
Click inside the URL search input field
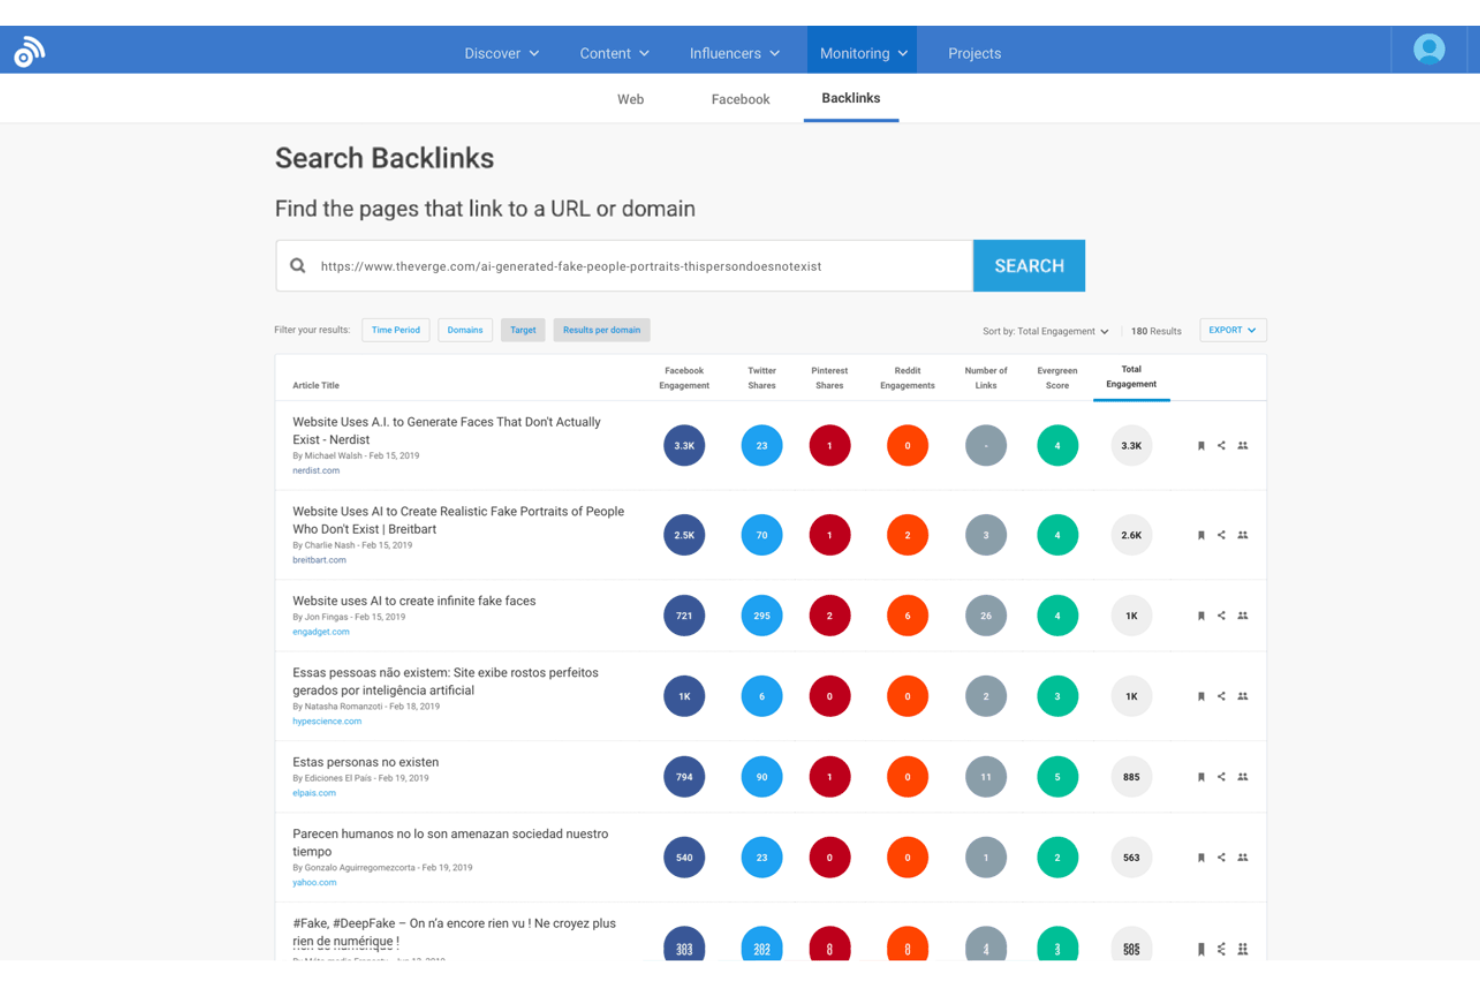[620, 266]
